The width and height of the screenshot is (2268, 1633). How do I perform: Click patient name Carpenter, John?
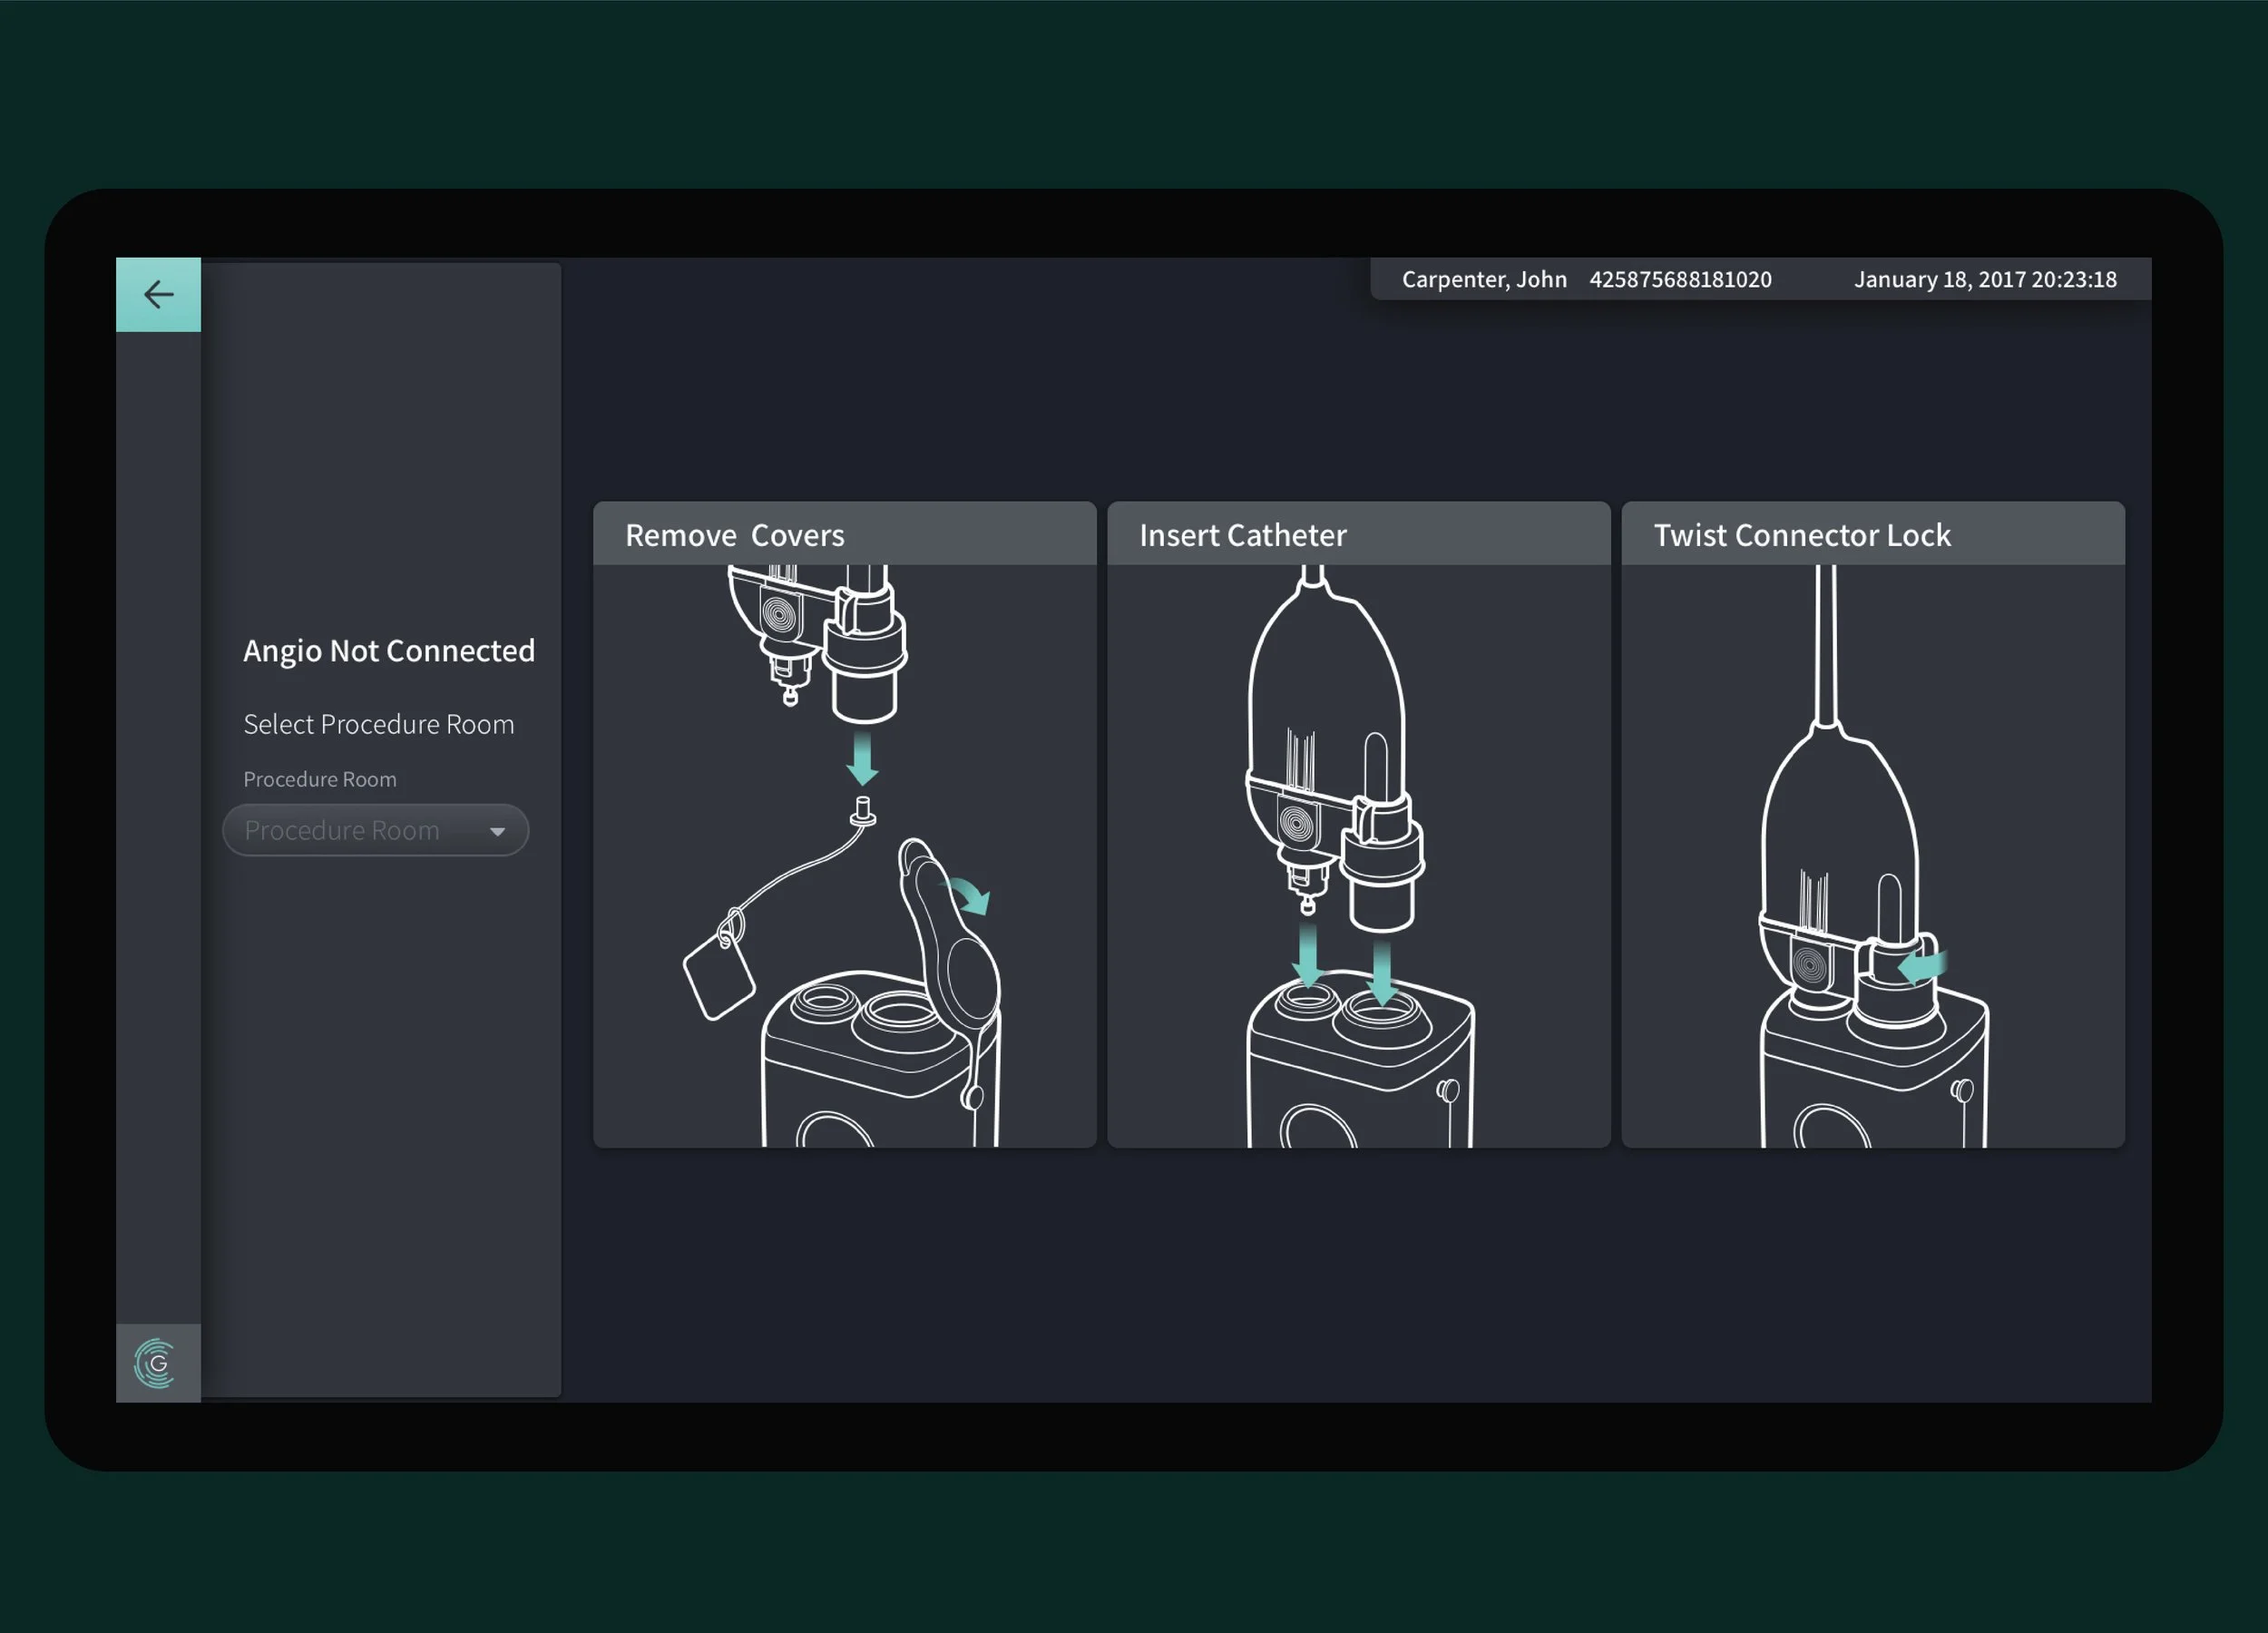coord(1483,280)
